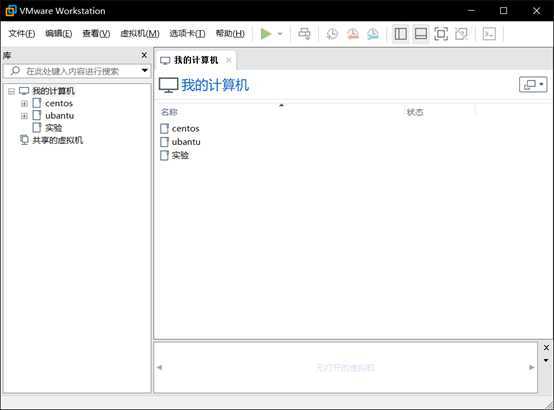Sort by the 名称 column header
Image resolution: width=554 pixels, height=410 pixels.
(x=169, y=112)
